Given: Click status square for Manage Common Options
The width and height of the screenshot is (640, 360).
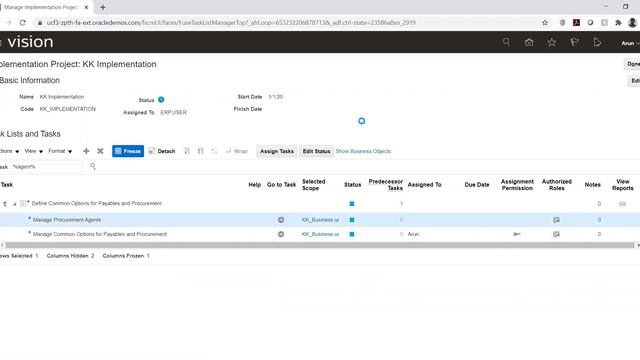Looking at the screenshot, I should coord(352,234).
